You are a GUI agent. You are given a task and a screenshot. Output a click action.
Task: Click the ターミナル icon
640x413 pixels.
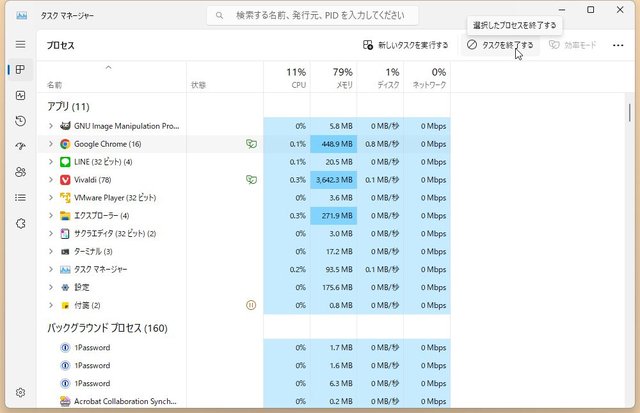point(65,251)
